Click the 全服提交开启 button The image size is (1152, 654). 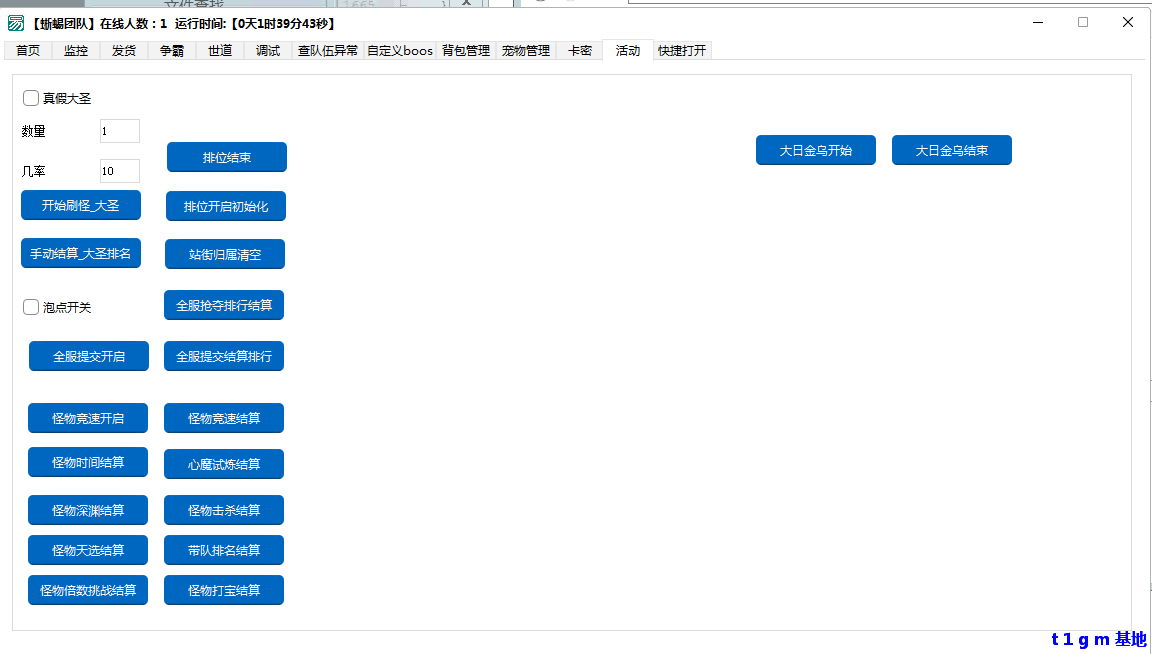click(x=88, y=356)
